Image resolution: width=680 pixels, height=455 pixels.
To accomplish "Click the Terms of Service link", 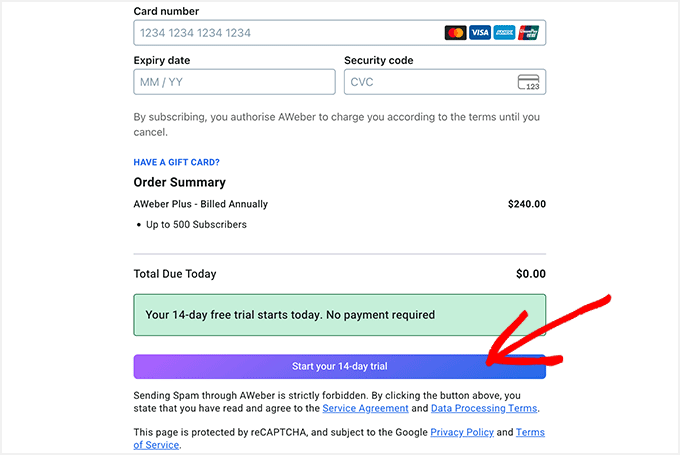I will 530,433.
